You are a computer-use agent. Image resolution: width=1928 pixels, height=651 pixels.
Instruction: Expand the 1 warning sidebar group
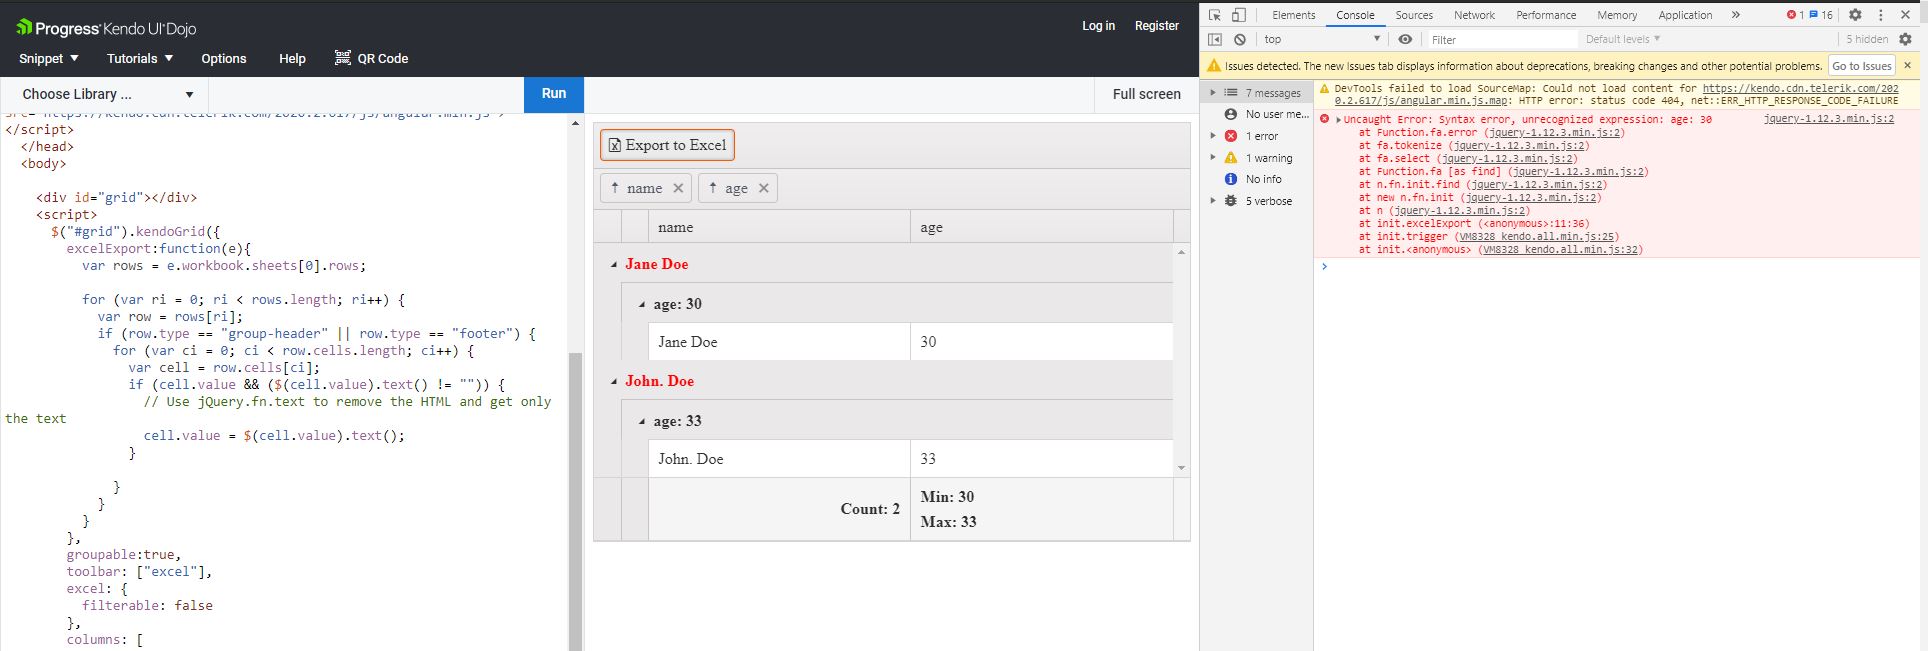point(1213,158)
